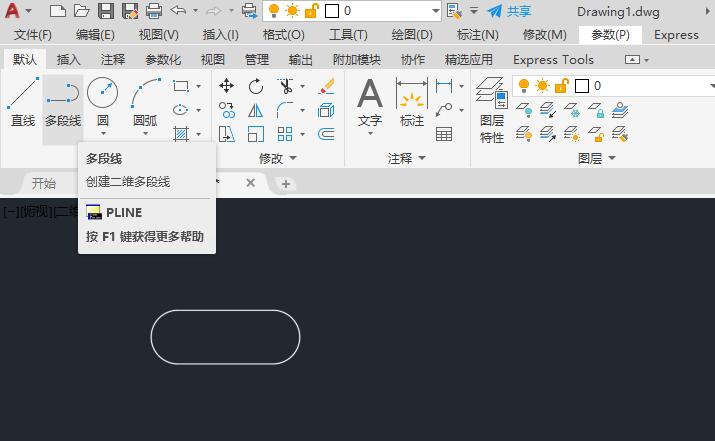This screenshot has height=441, width=715.
Task: Toggle the sun in quick access layer box
Action: (x=292, y=10)
